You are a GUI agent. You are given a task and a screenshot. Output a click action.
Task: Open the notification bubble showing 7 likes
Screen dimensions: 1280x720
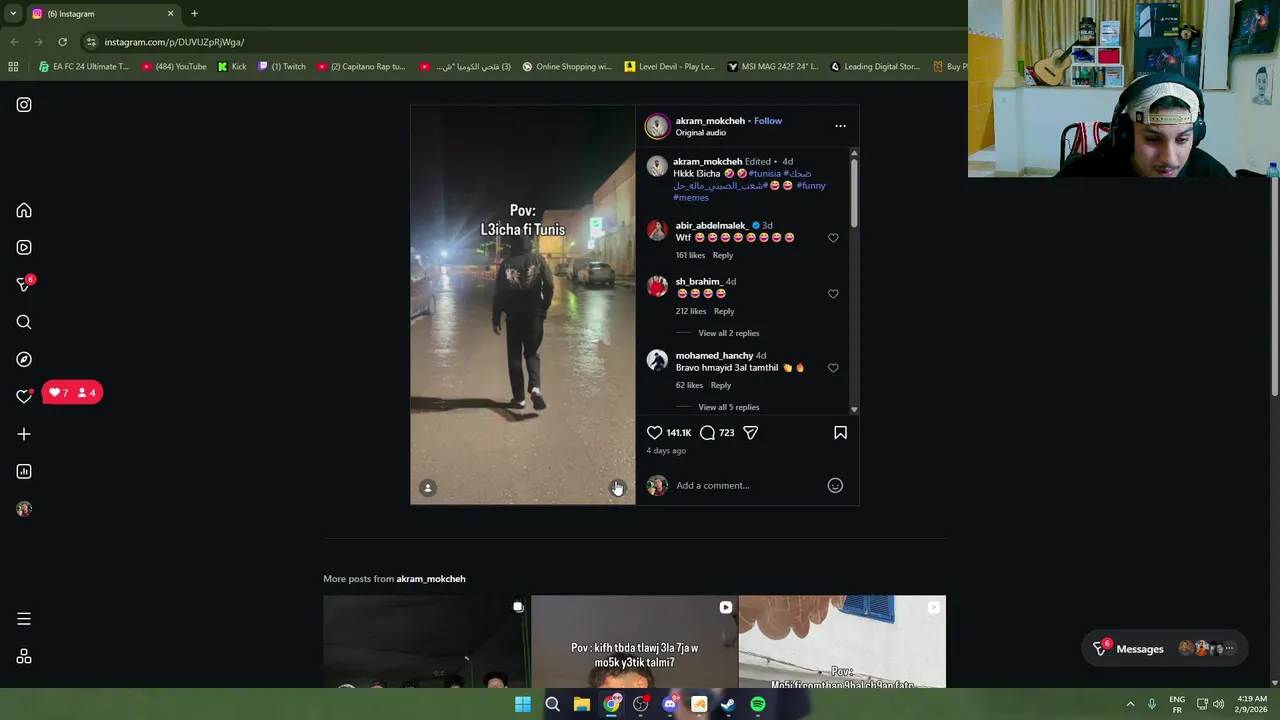coord(72,393)
